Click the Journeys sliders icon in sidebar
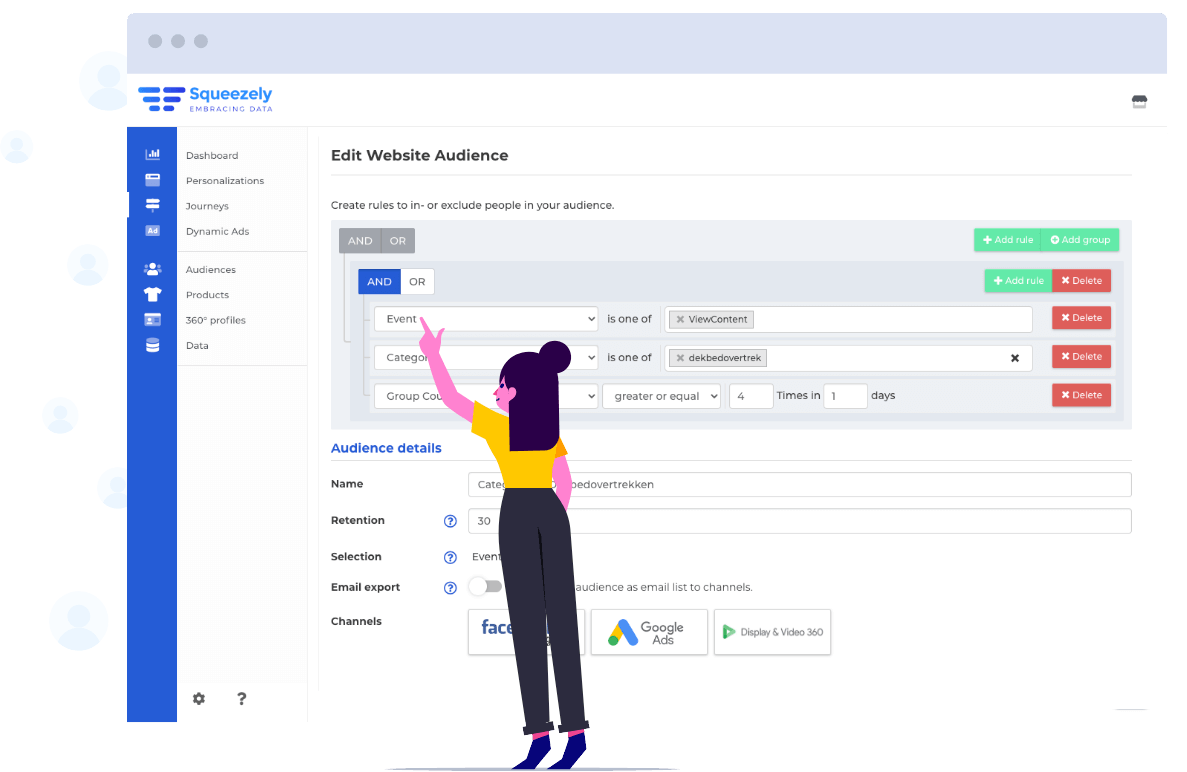 152,205
